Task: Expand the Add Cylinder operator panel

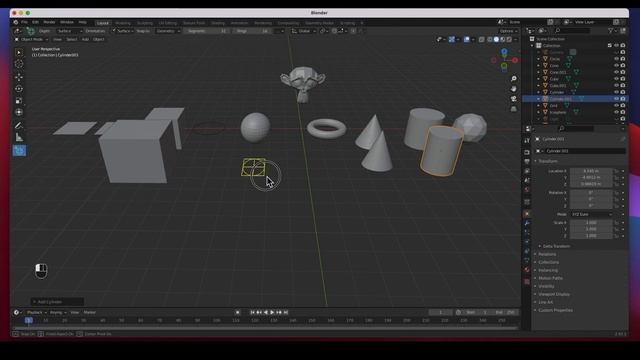Action: (57, 302)
